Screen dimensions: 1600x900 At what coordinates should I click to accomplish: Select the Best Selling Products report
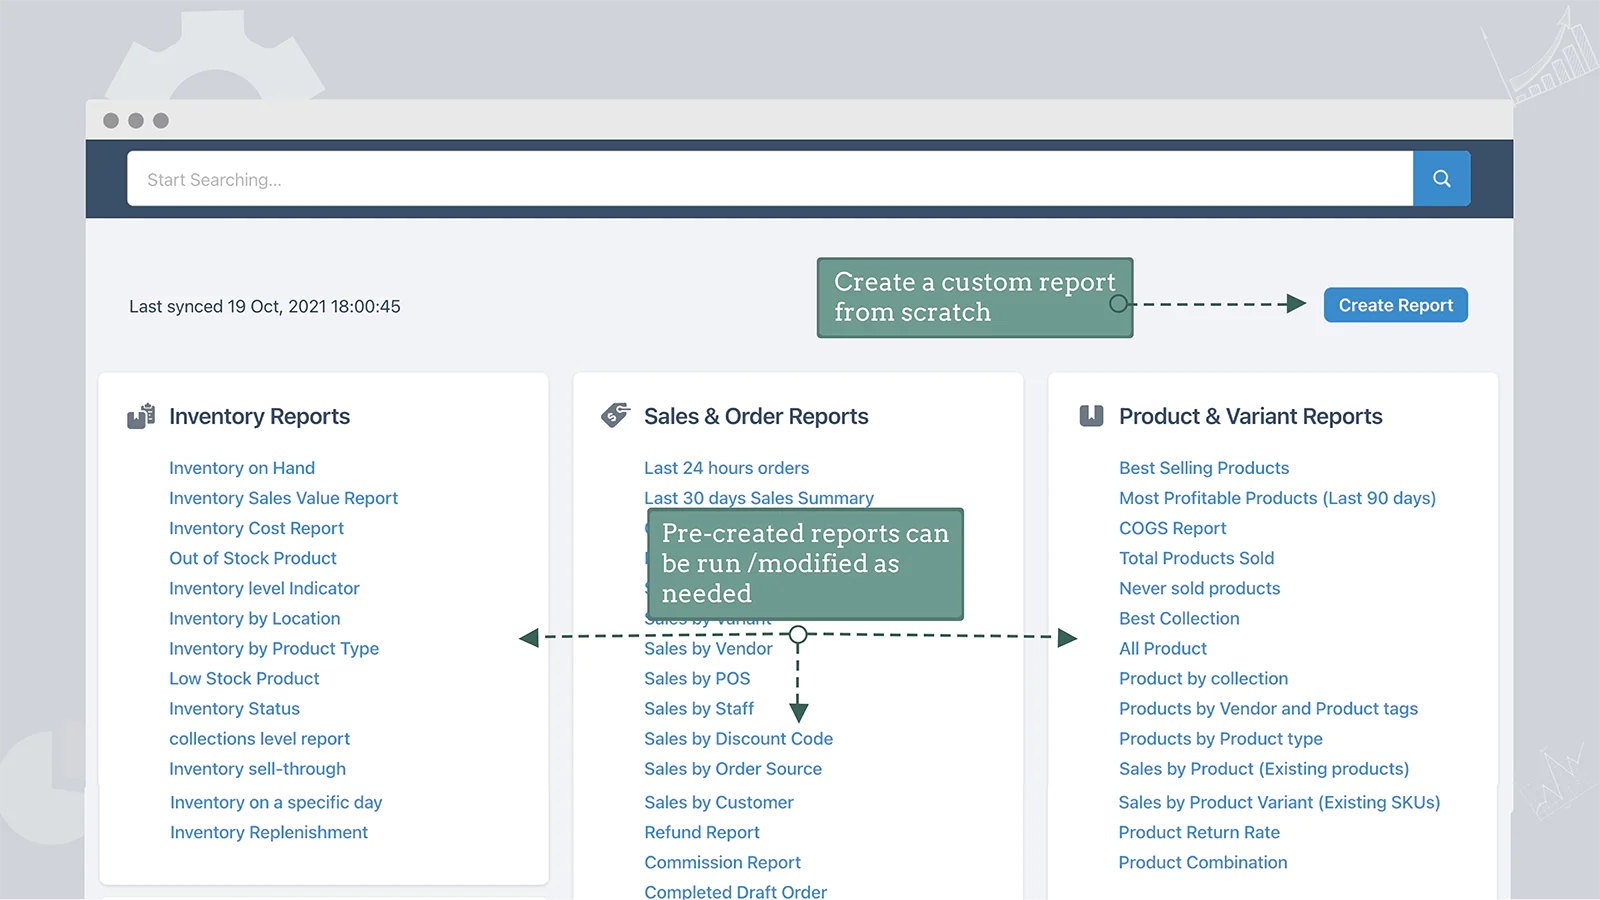tap(1203, 468)
